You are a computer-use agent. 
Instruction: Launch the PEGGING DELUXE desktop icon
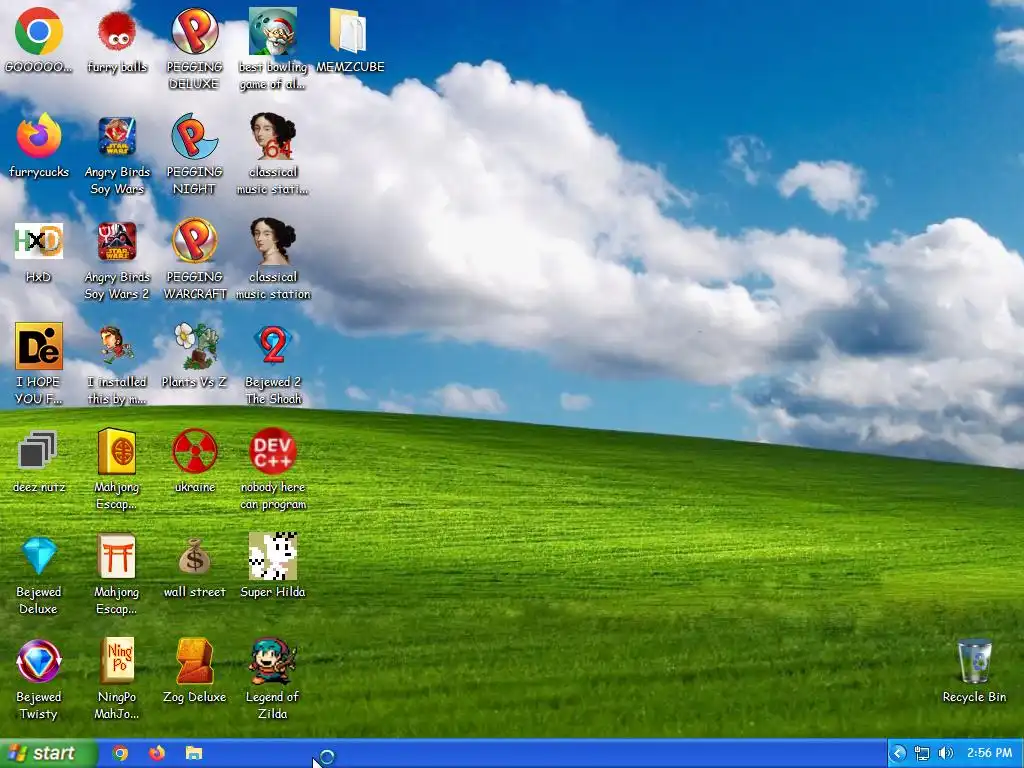tap(195, 32)
